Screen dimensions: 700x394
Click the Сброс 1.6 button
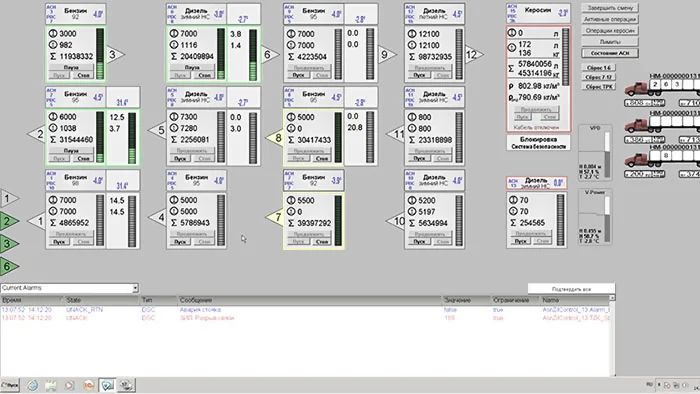tap(599, 68)
